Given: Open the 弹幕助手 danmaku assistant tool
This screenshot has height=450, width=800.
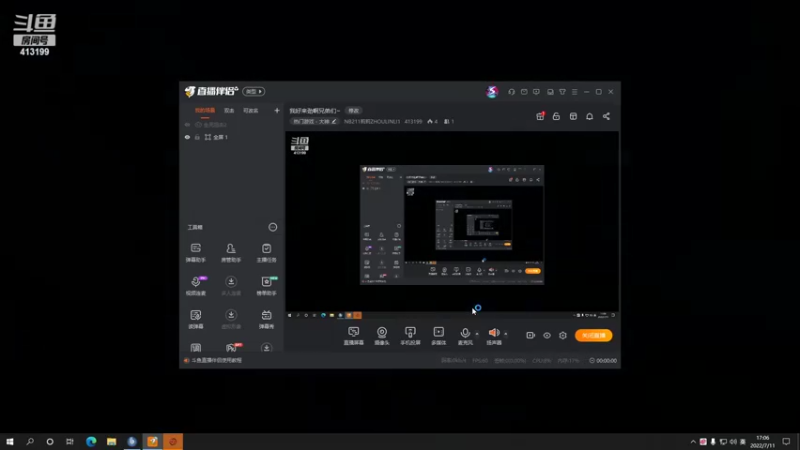Looking at the screenshot, I should click(195, 253).
